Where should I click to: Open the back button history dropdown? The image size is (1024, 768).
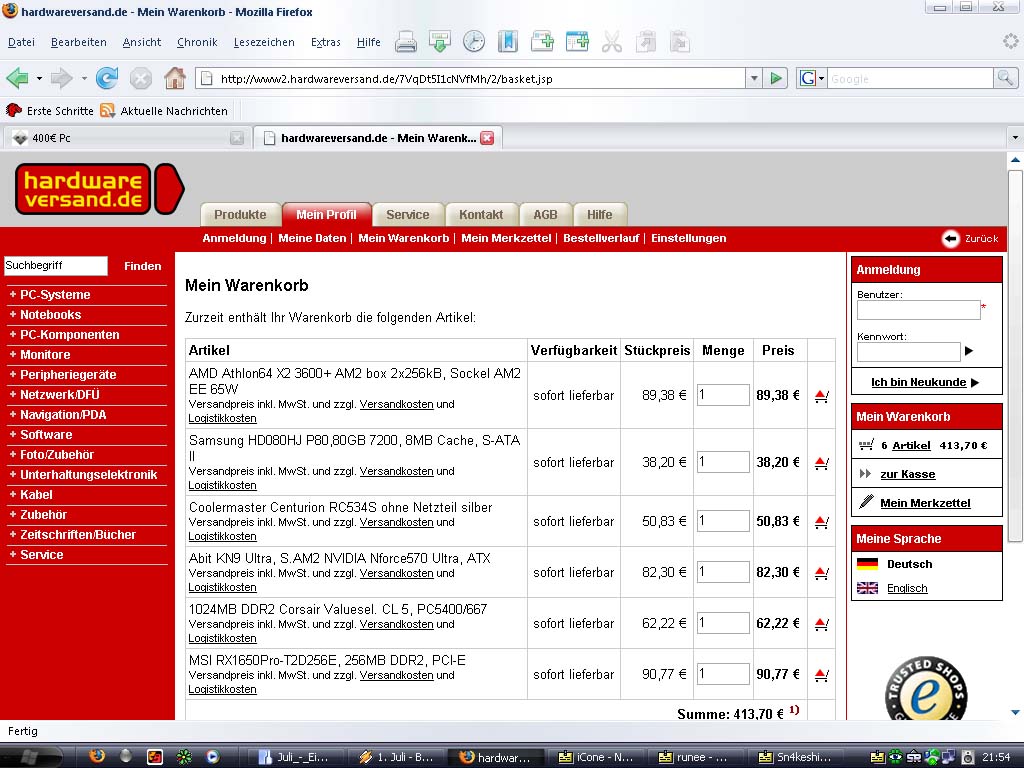tap(39, 78)
